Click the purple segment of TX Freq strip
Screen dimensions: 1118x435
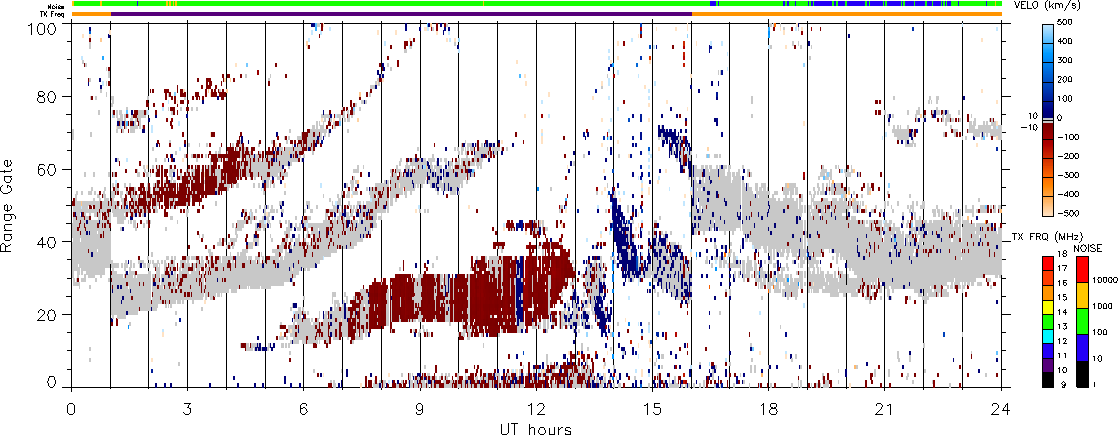point(401,14)
